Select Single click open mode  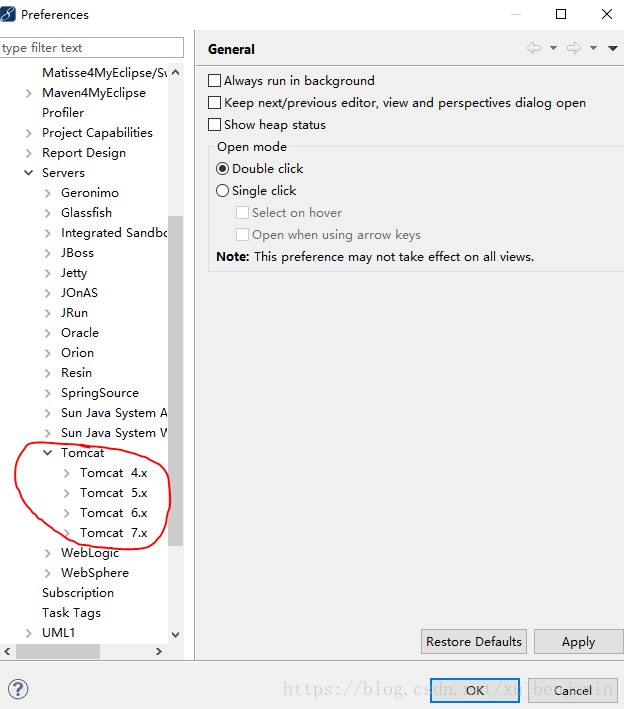click(x=222, y=190)
